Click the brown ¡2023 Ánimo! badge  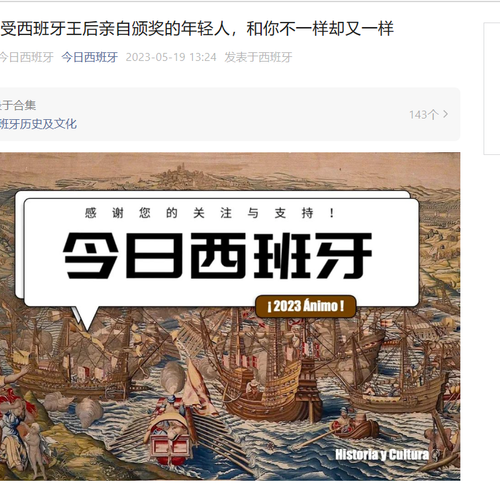(x=306, y=306)
